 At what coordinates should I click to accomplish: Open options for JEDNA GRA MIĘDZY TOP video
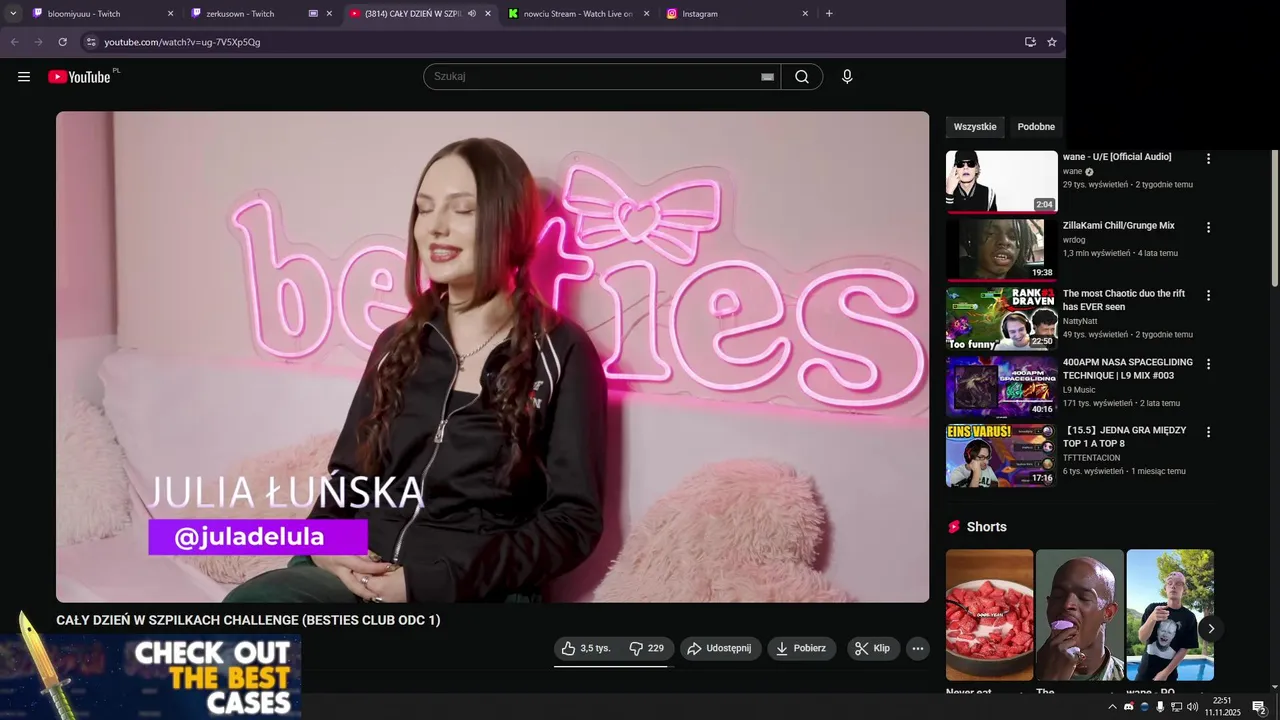(1208, 432)
